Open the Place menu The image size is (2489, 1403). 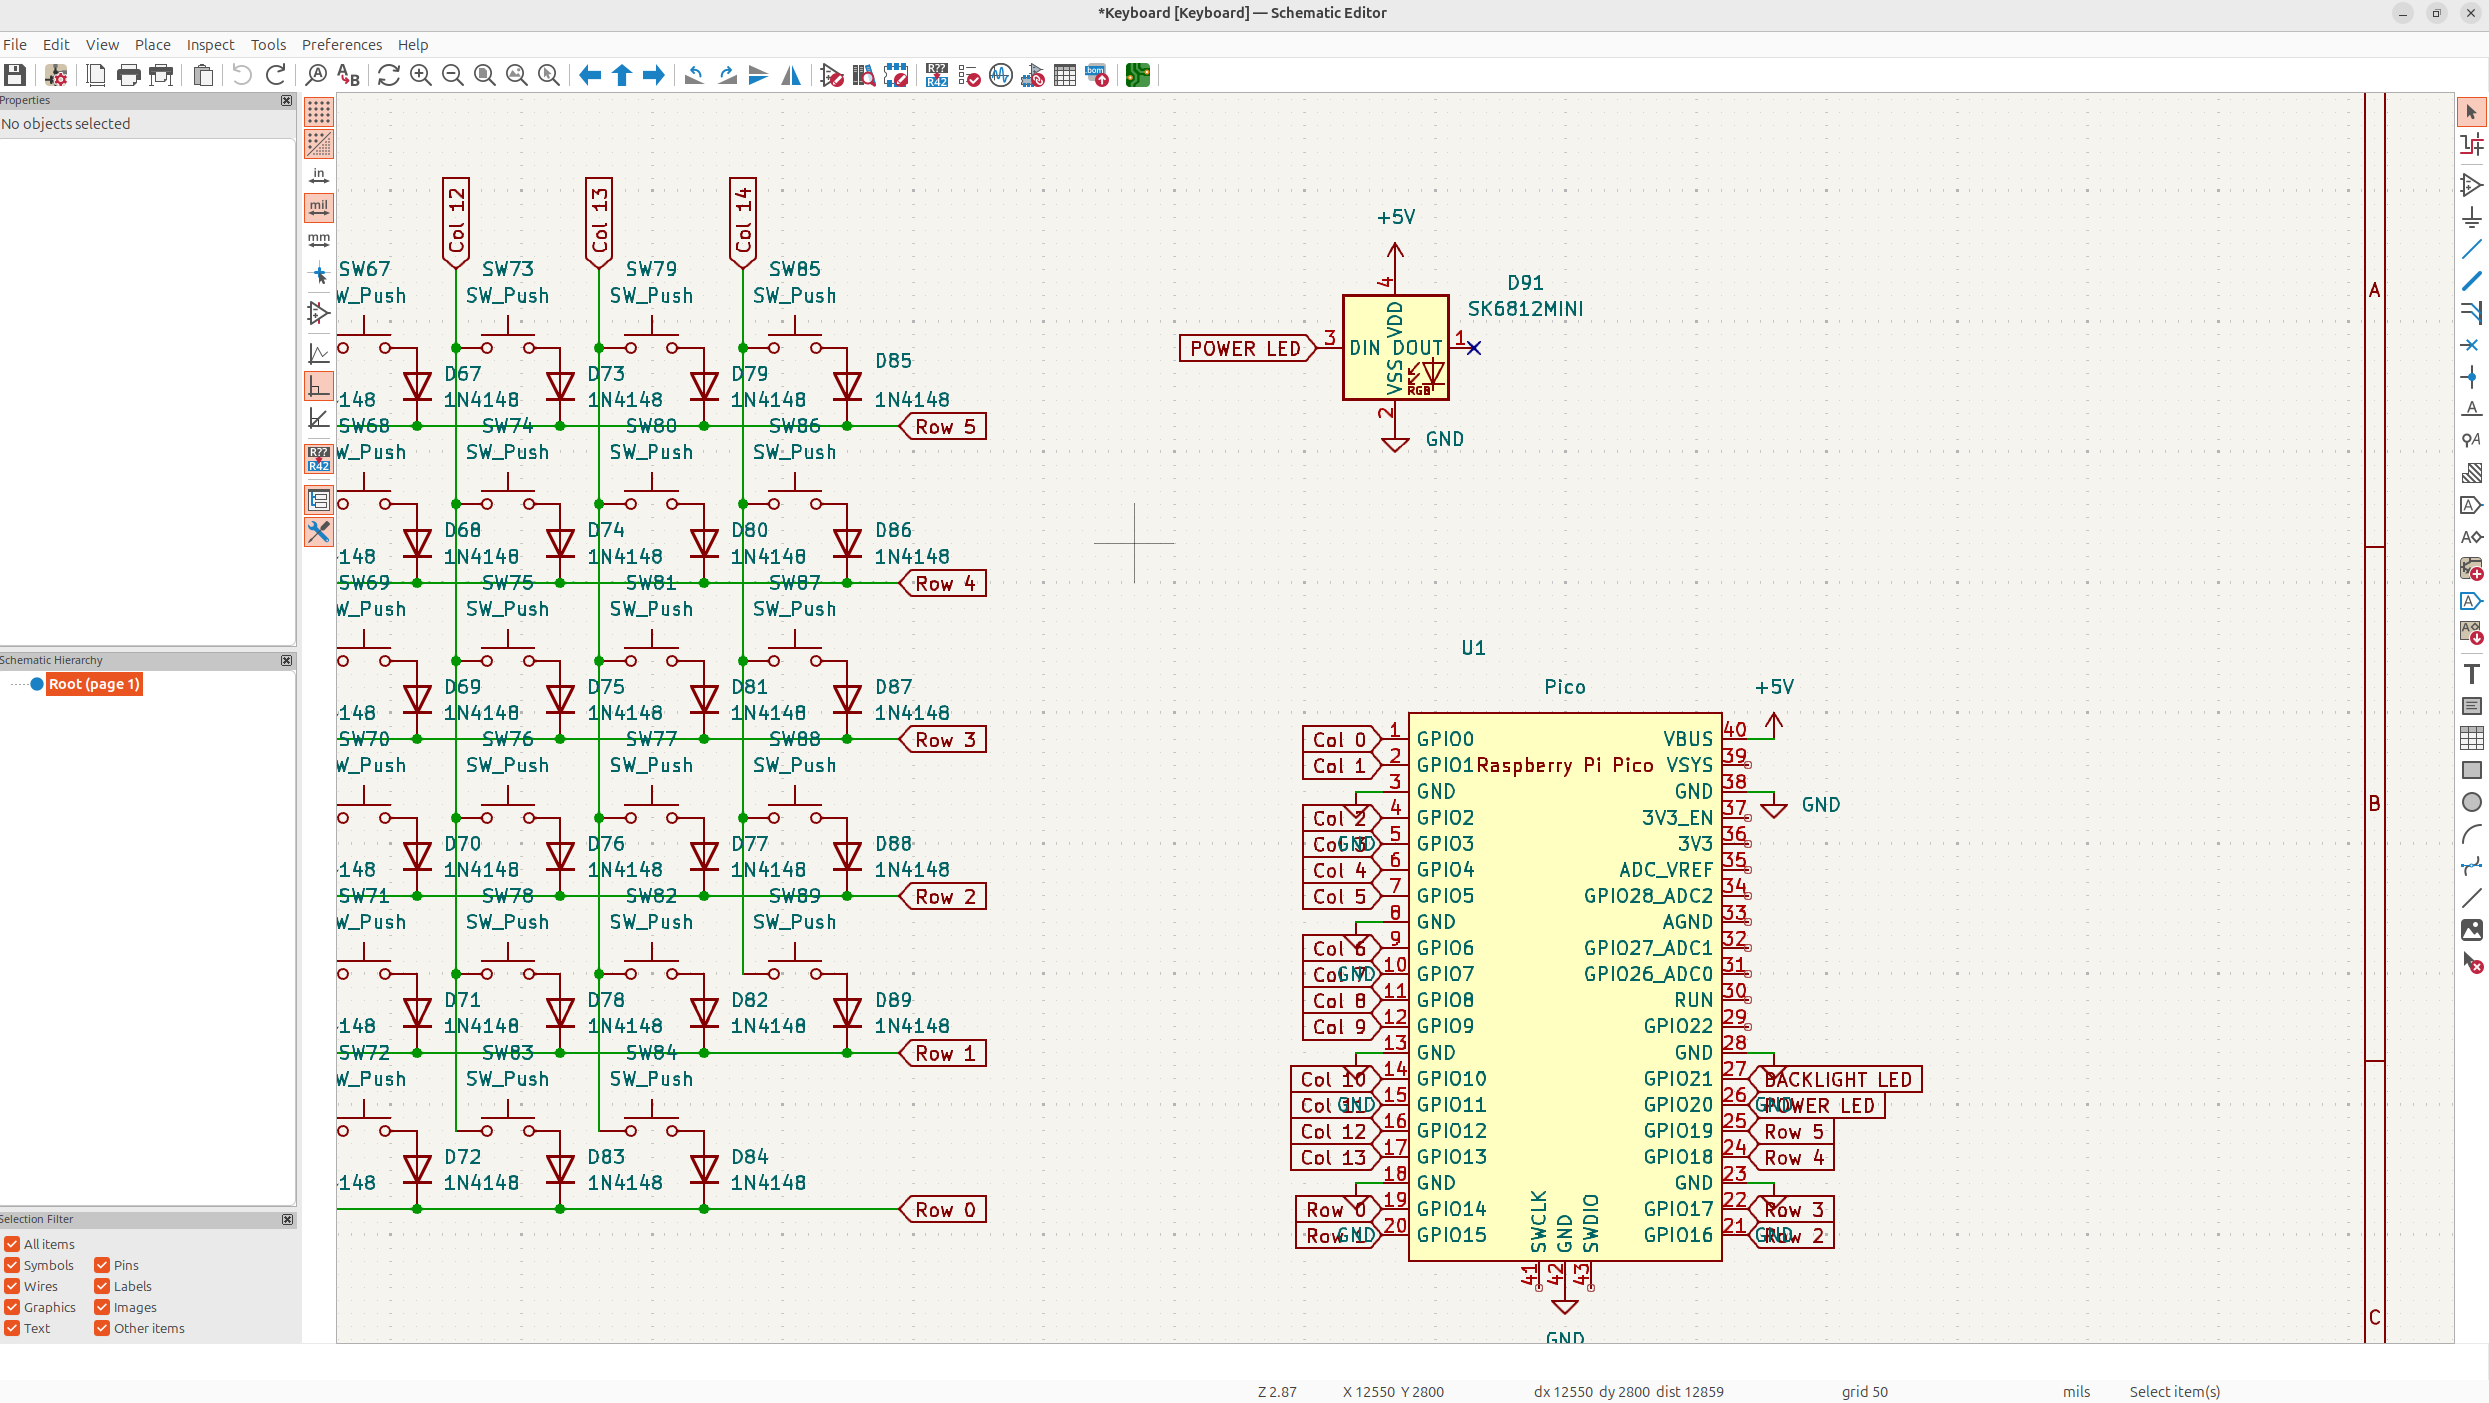(x=153, y=44)
